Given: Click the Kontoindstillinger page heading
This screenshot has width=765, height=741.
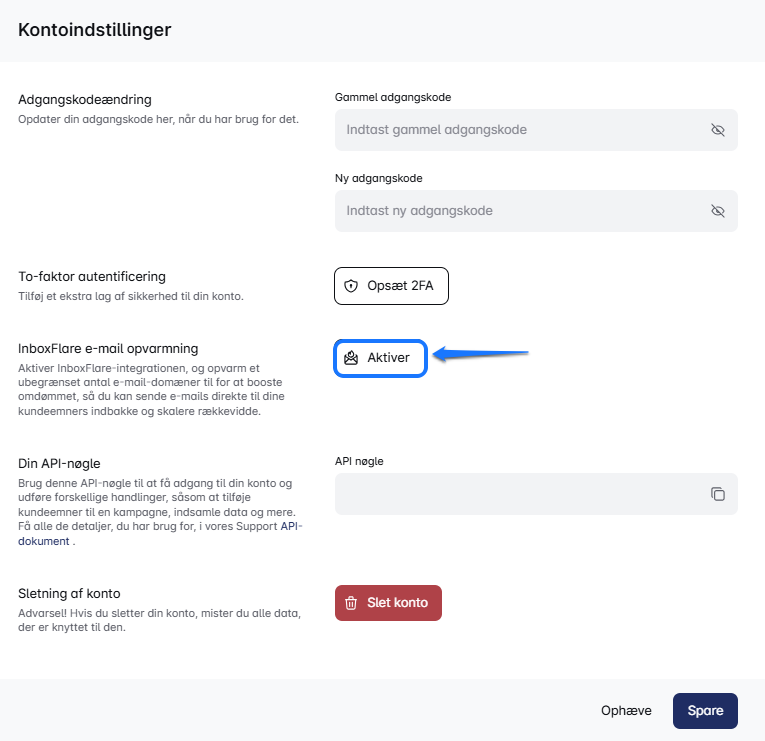Looking at the screenshot, I should [x=95, y=30].
